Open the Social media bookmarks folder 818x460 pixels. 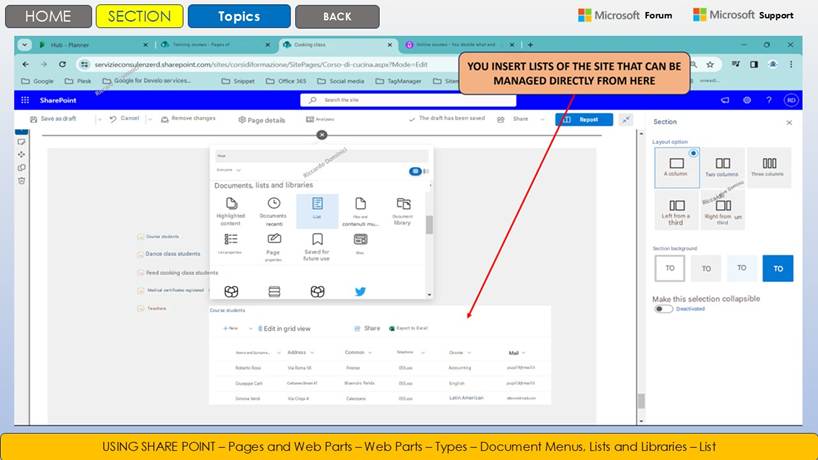341,81
